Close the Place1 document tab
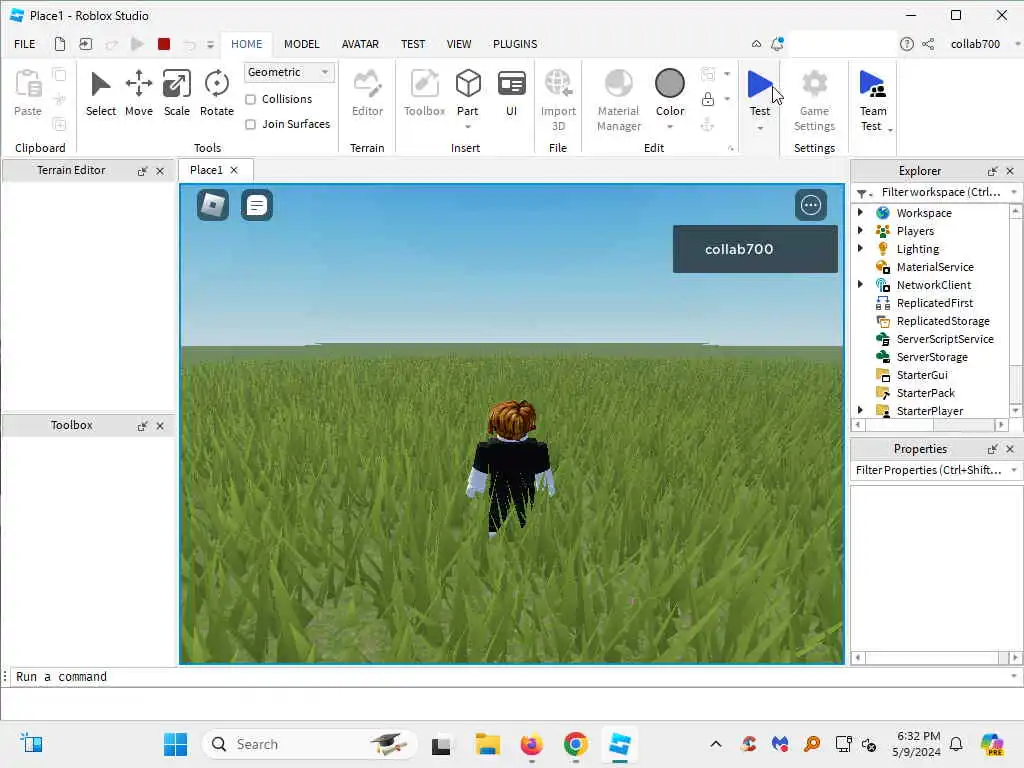1024x768 pixels. click(234, 170)
